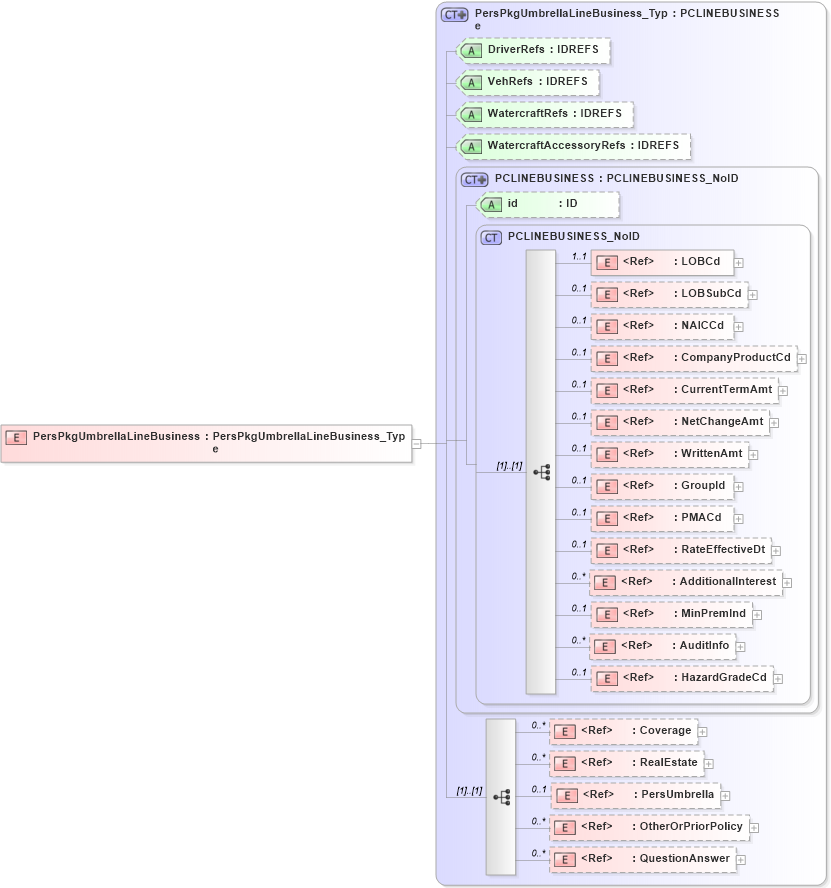
Task: Click the compositor icon next to the Coverage group
Action: pyautogui.click(x=503, y=796)
